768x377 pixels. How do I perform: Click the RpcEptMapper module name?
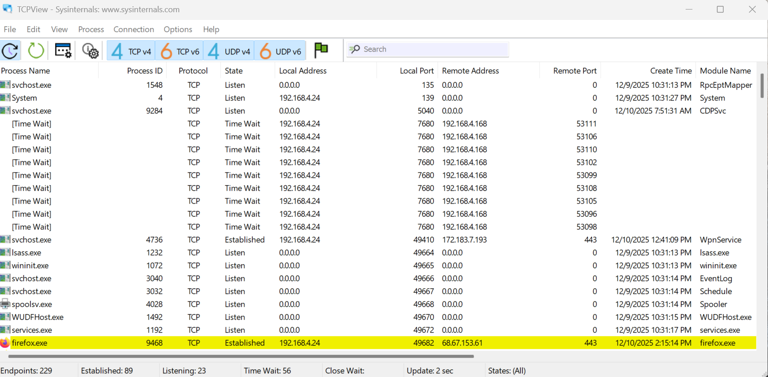pyautogui.click(x=726, y=85)
